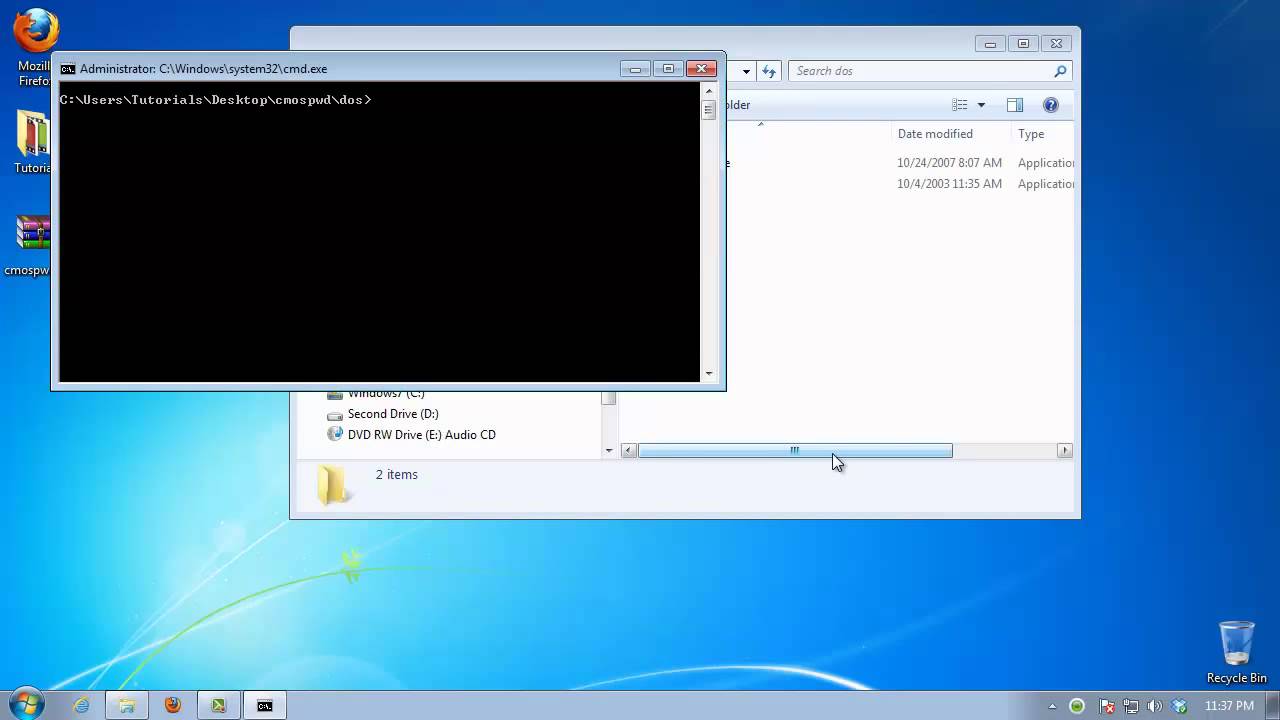Maximize the Explorer window behind the cmd window
The width and height of the screenshot is (1280, 720).
tap(1023, 44)
